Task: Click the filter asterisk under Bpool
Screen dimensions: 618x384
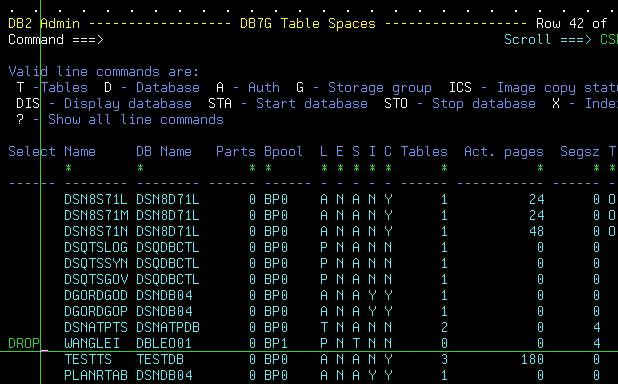Action: (x=268, y=168)
